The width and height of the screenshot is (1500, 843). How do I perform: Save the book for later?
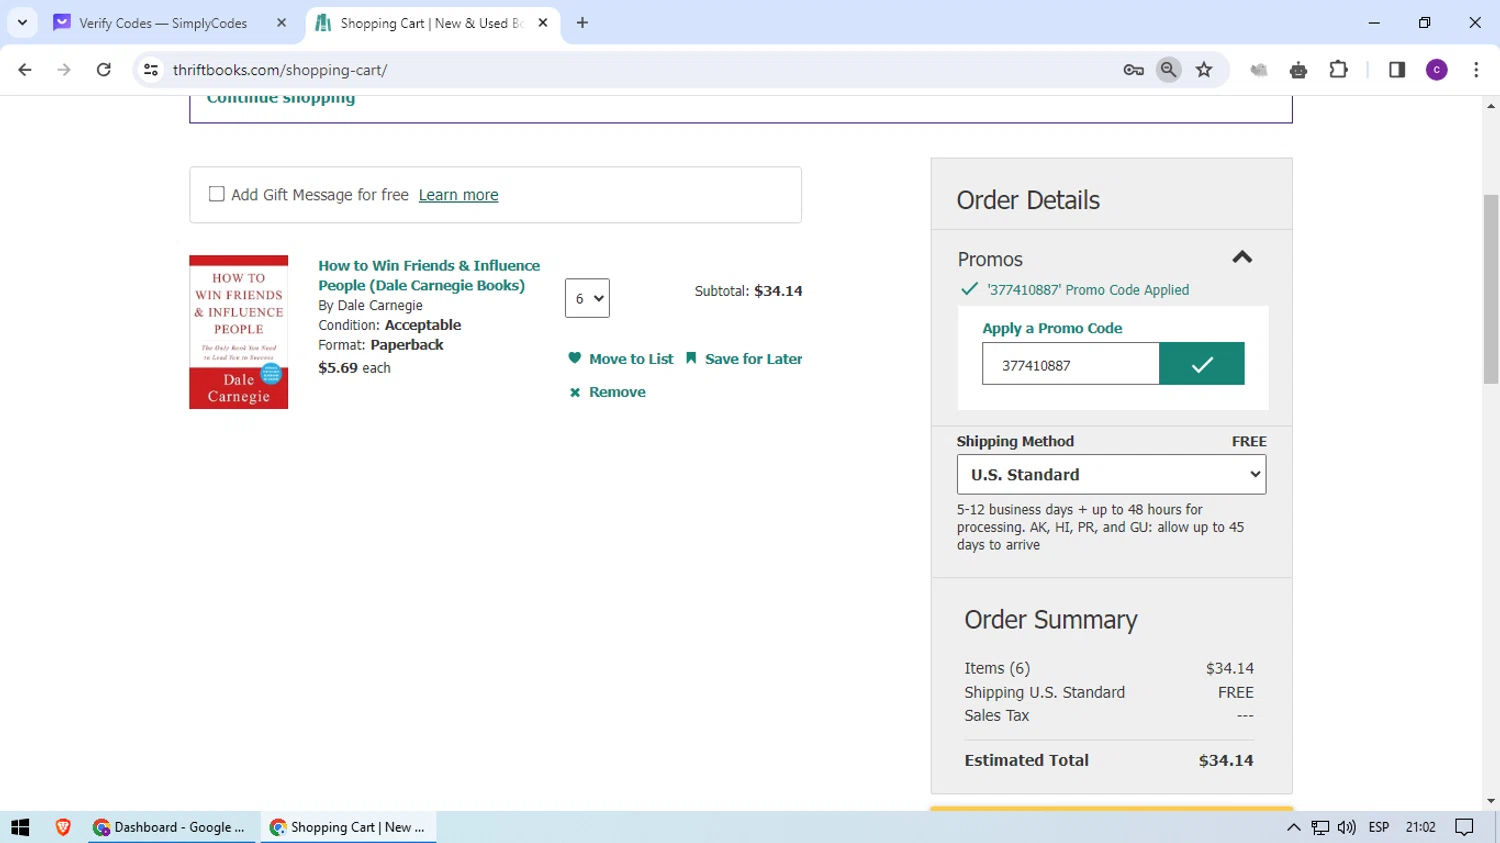click(744, 359)
